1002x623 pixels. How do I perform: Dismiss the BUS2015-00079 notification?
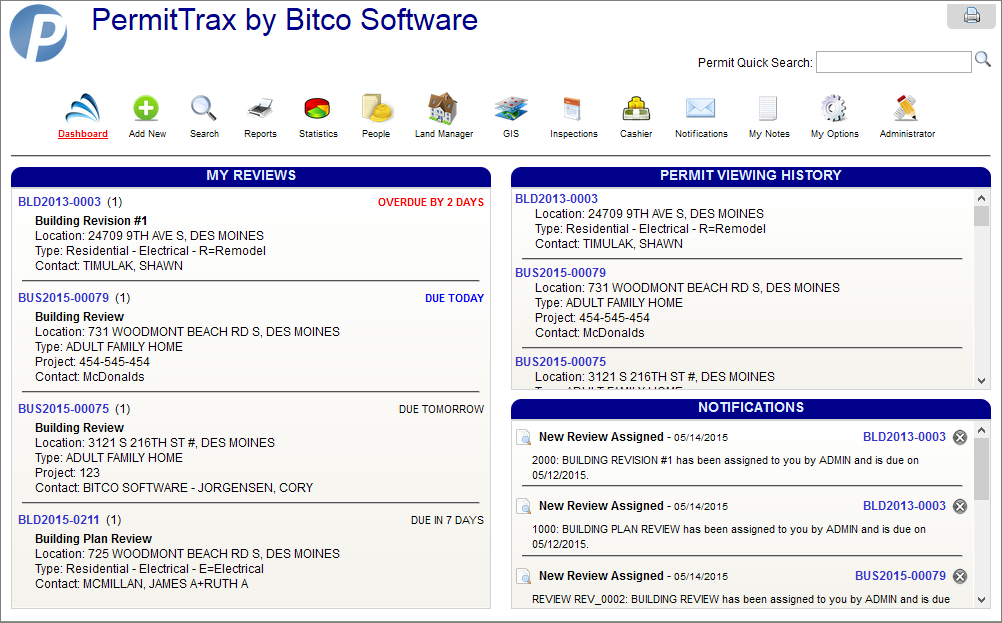pos(960,576)
